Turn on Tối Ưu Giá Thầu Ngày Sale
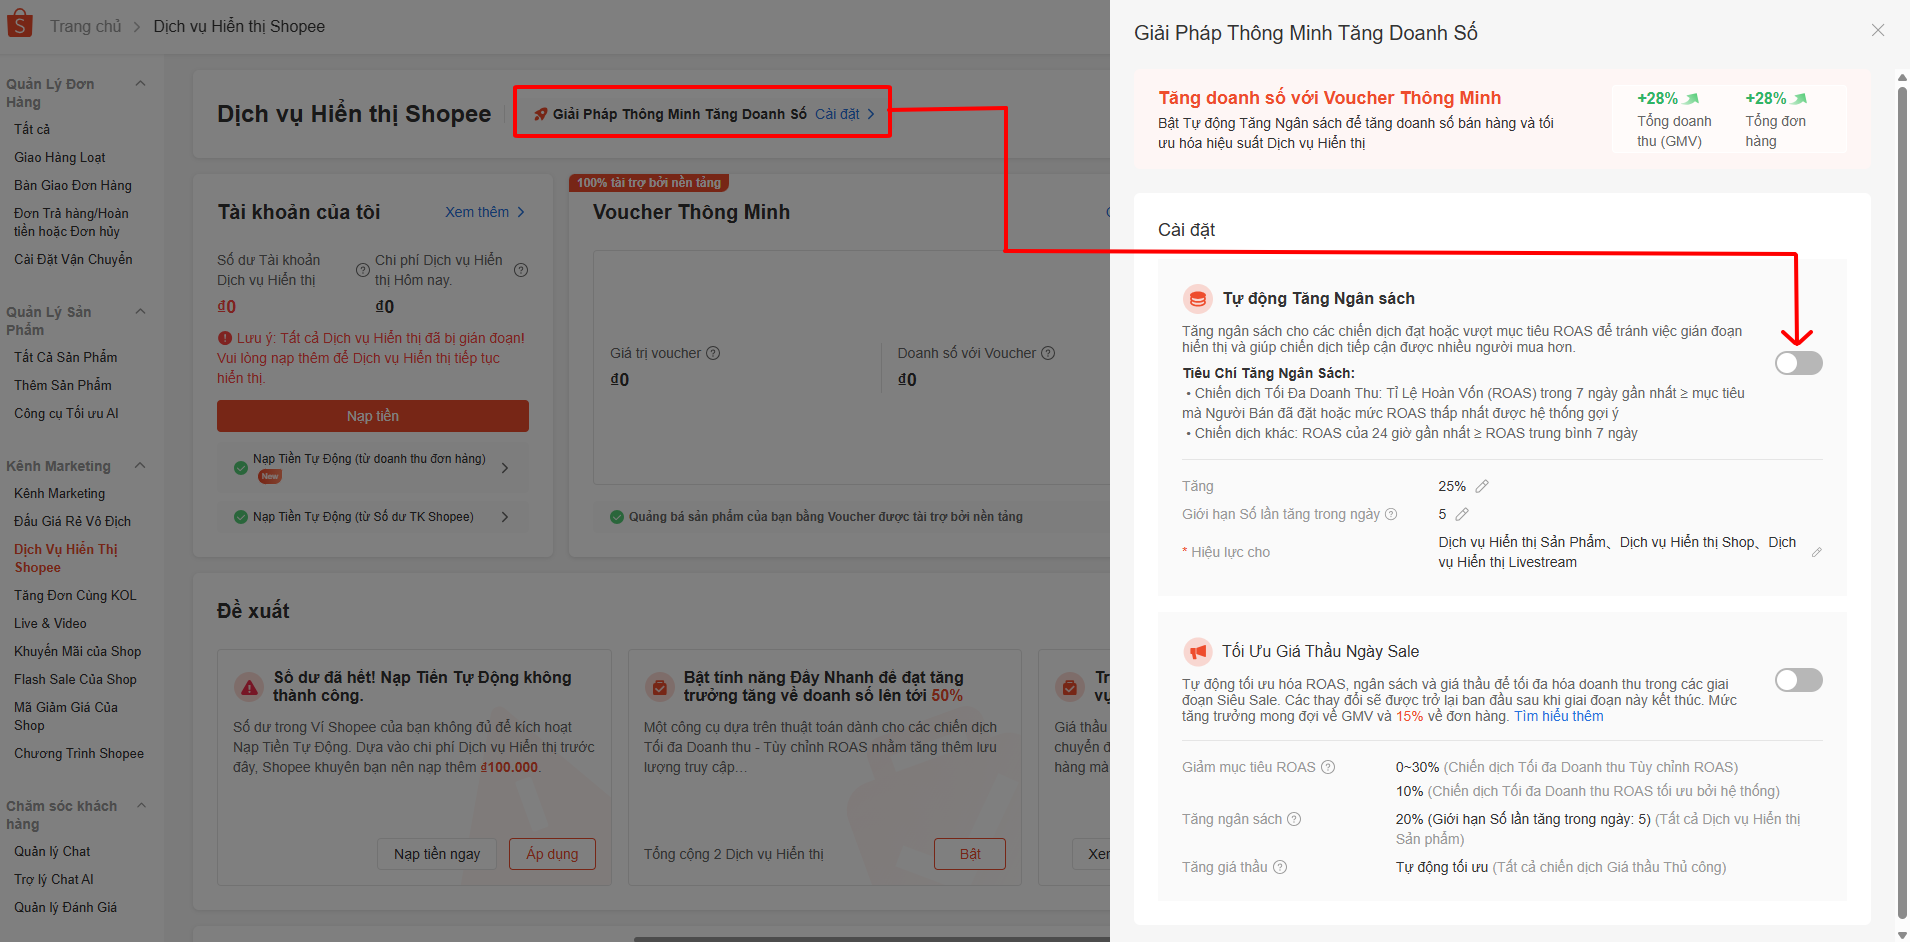 [1798, 681]
